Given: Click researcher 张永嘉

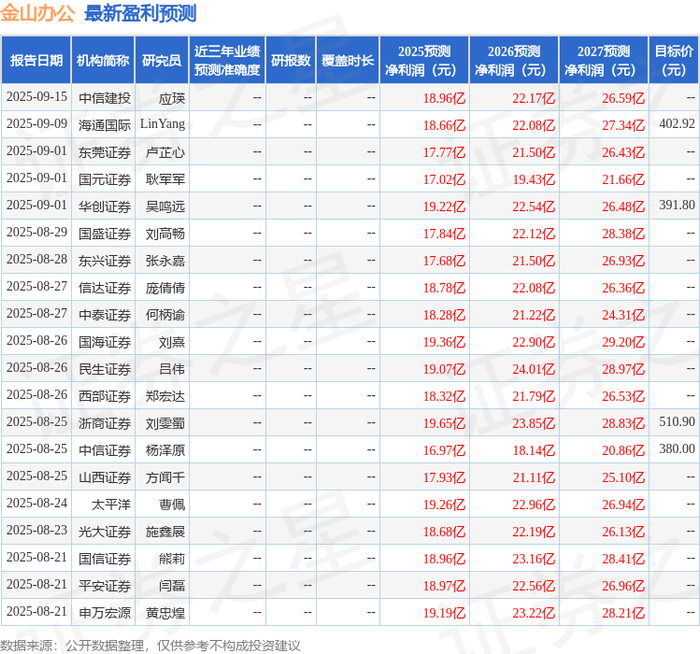Looking at the screenshot, I should [x=165, y=261].
